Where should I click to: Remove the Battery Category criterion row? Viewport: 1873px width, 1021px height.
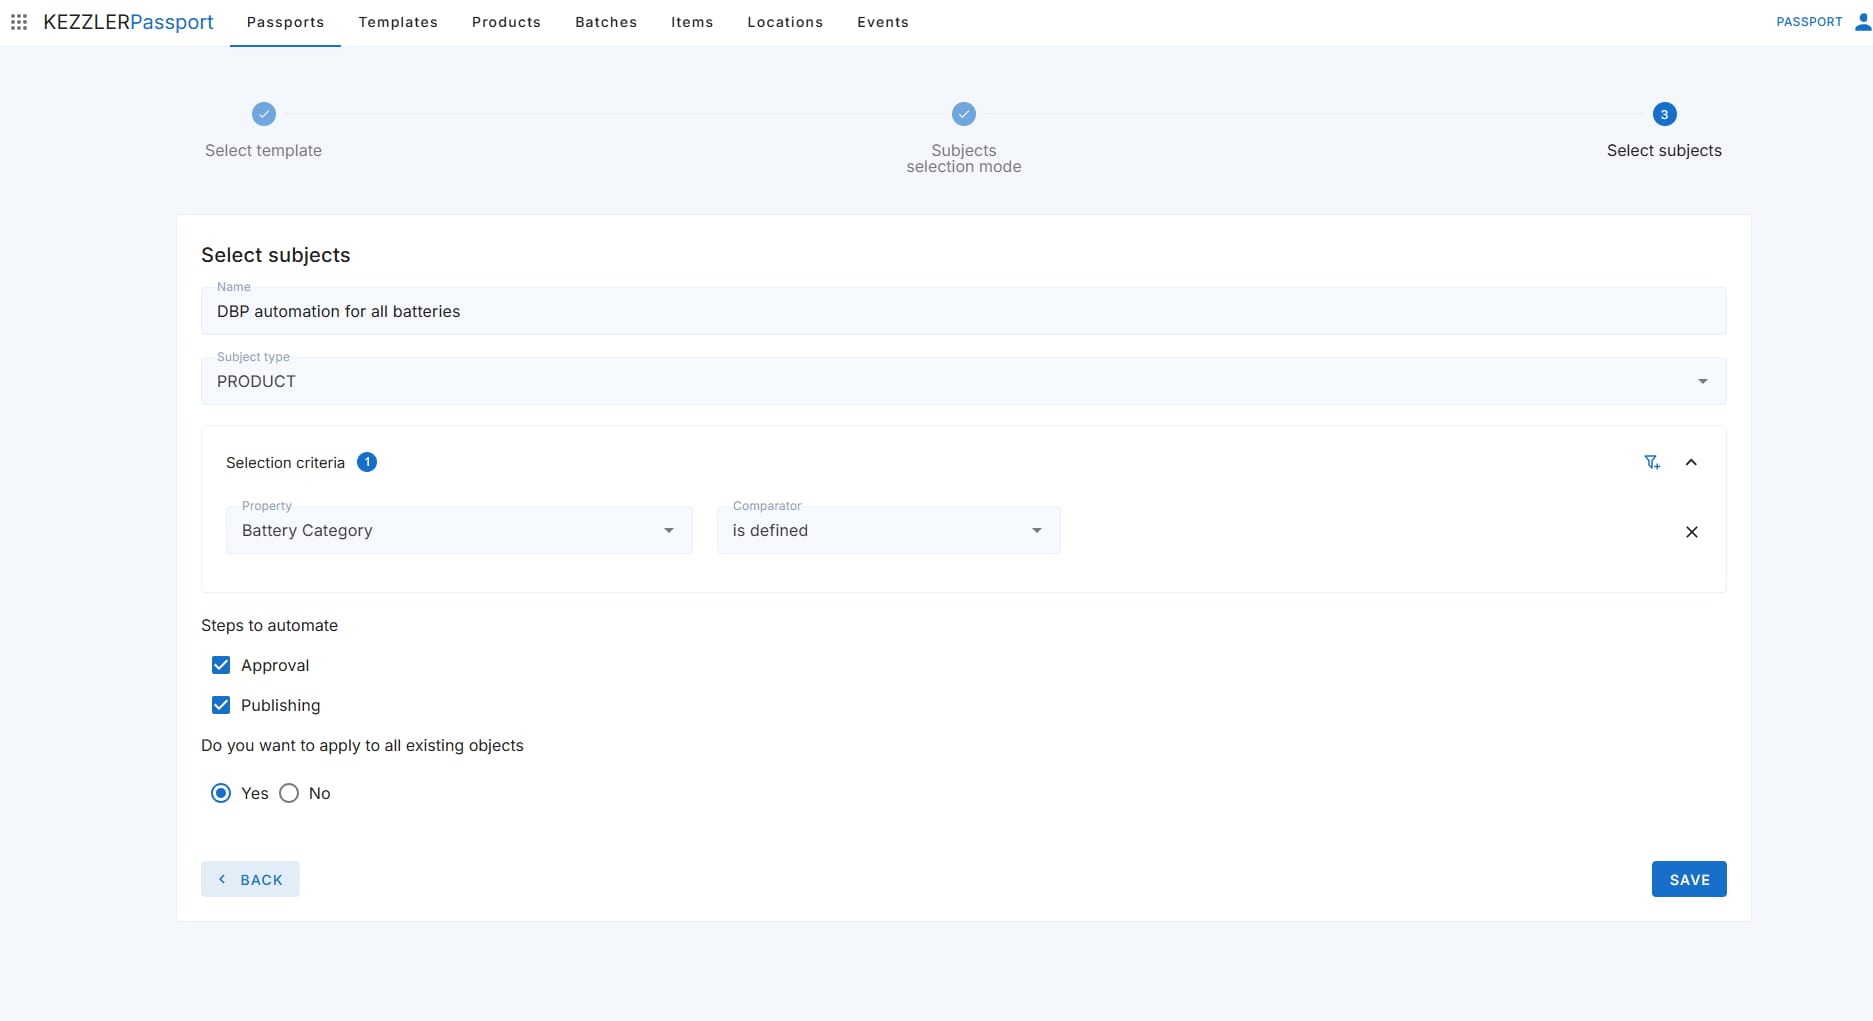click(x=1691, y=532)
